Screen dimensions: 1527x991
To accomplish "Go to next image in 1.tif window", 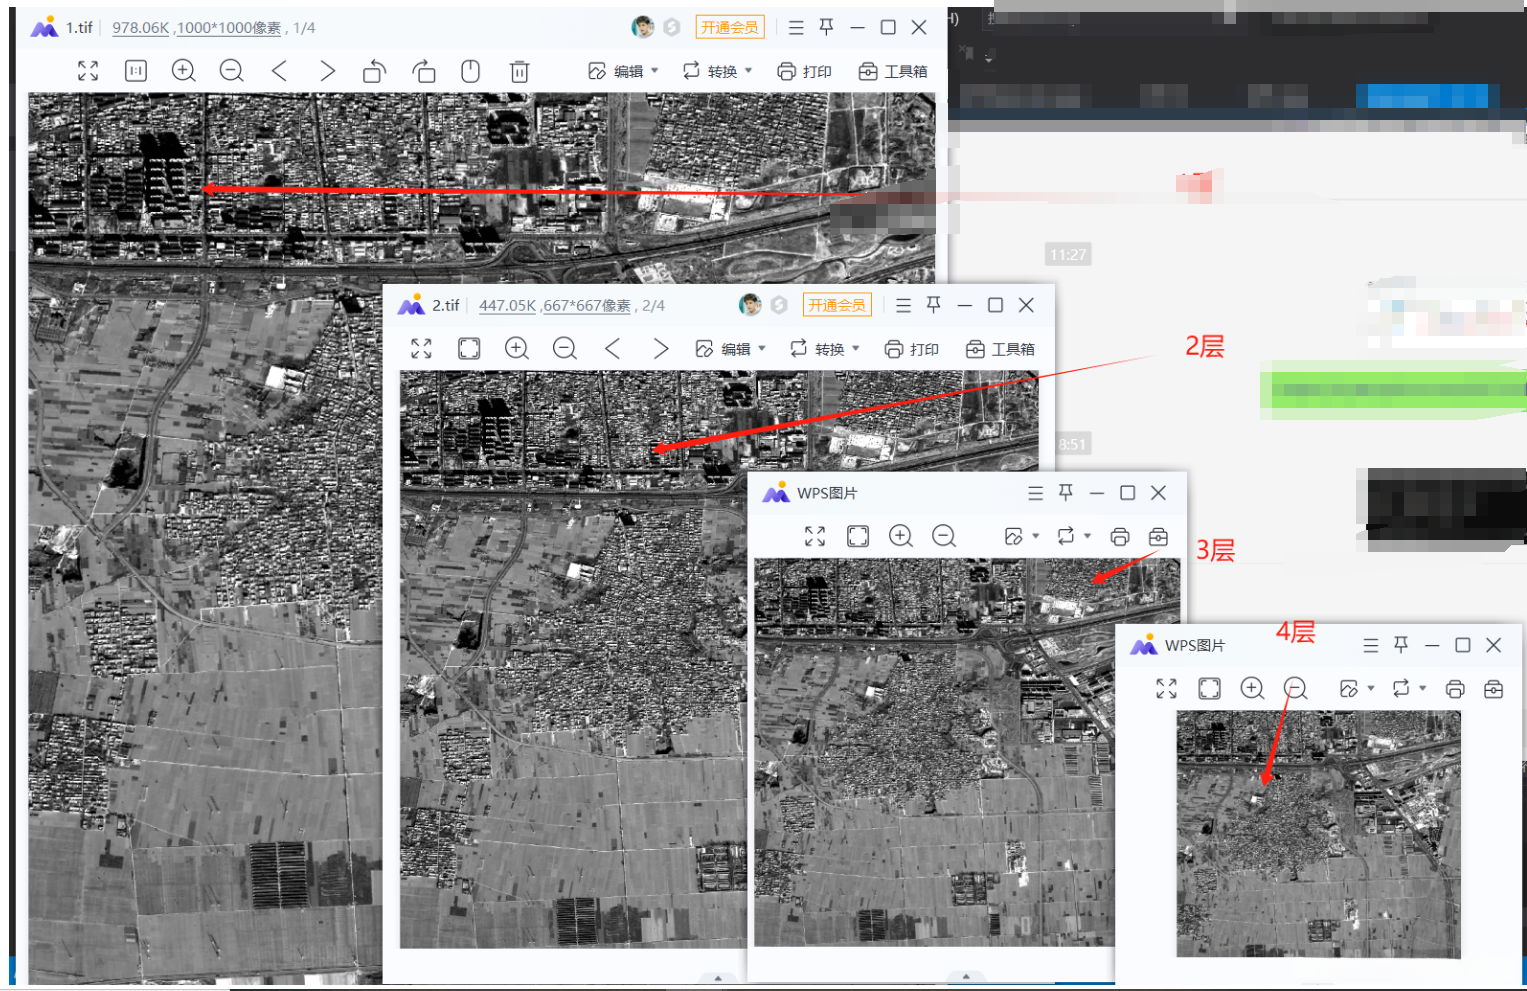I will [327, 71].
